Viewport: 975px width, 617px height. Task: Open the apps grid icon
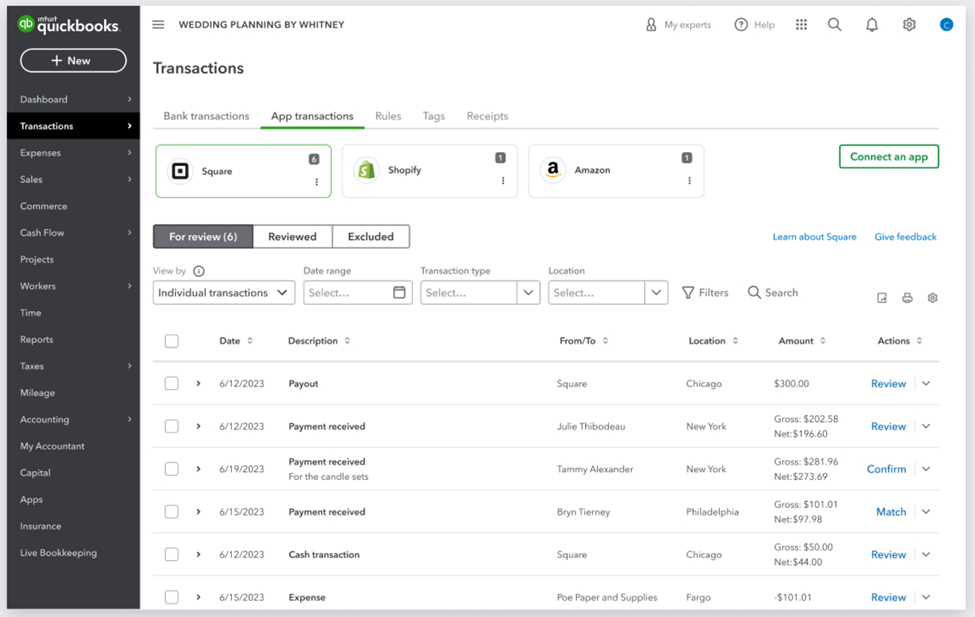[x=801, y=25]
